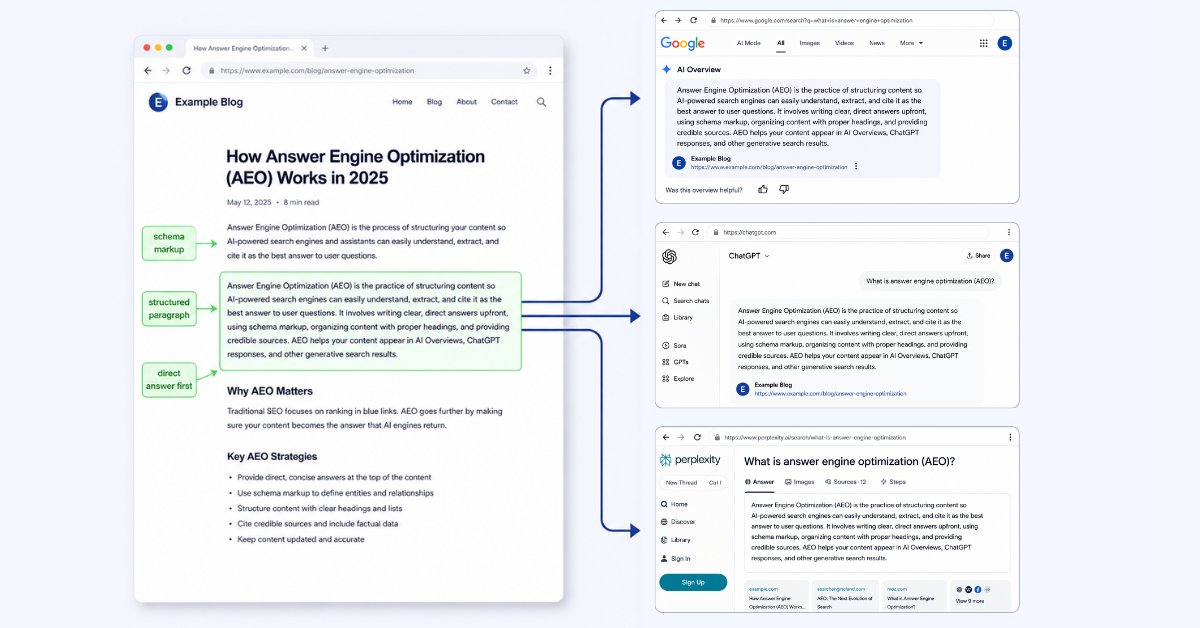Open GPTs in the ChatGPT sidebar
This screenshot has height=628, width=1200.
675,362
